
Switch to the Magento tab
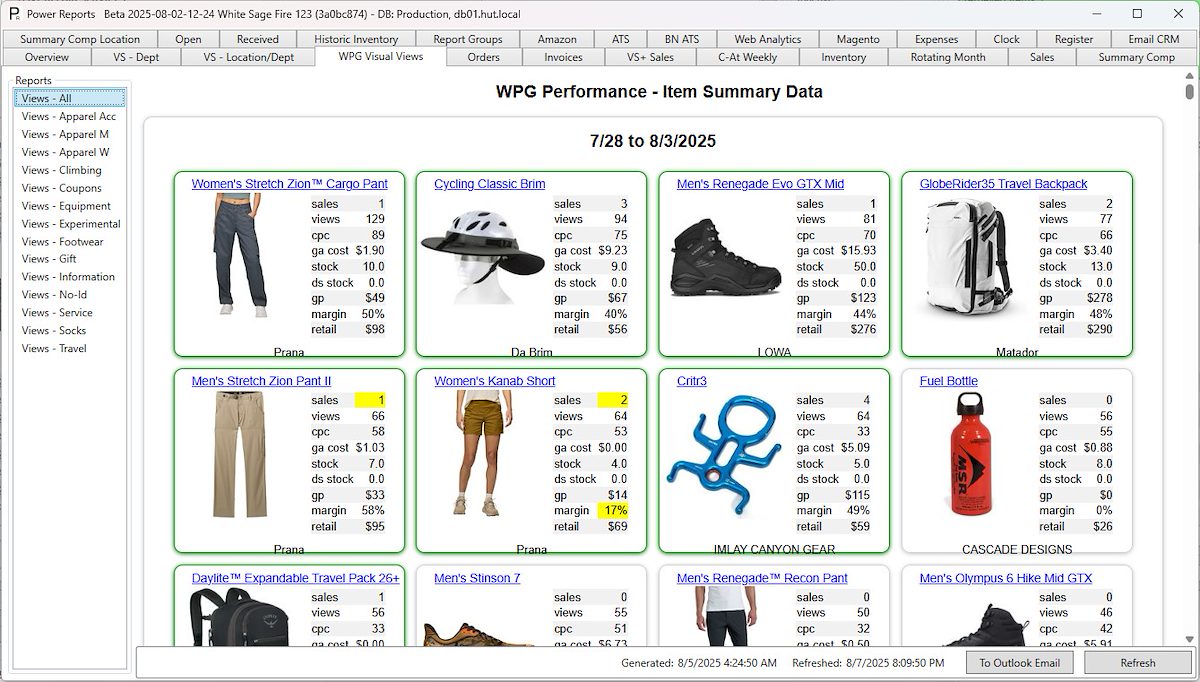(858, 39)
